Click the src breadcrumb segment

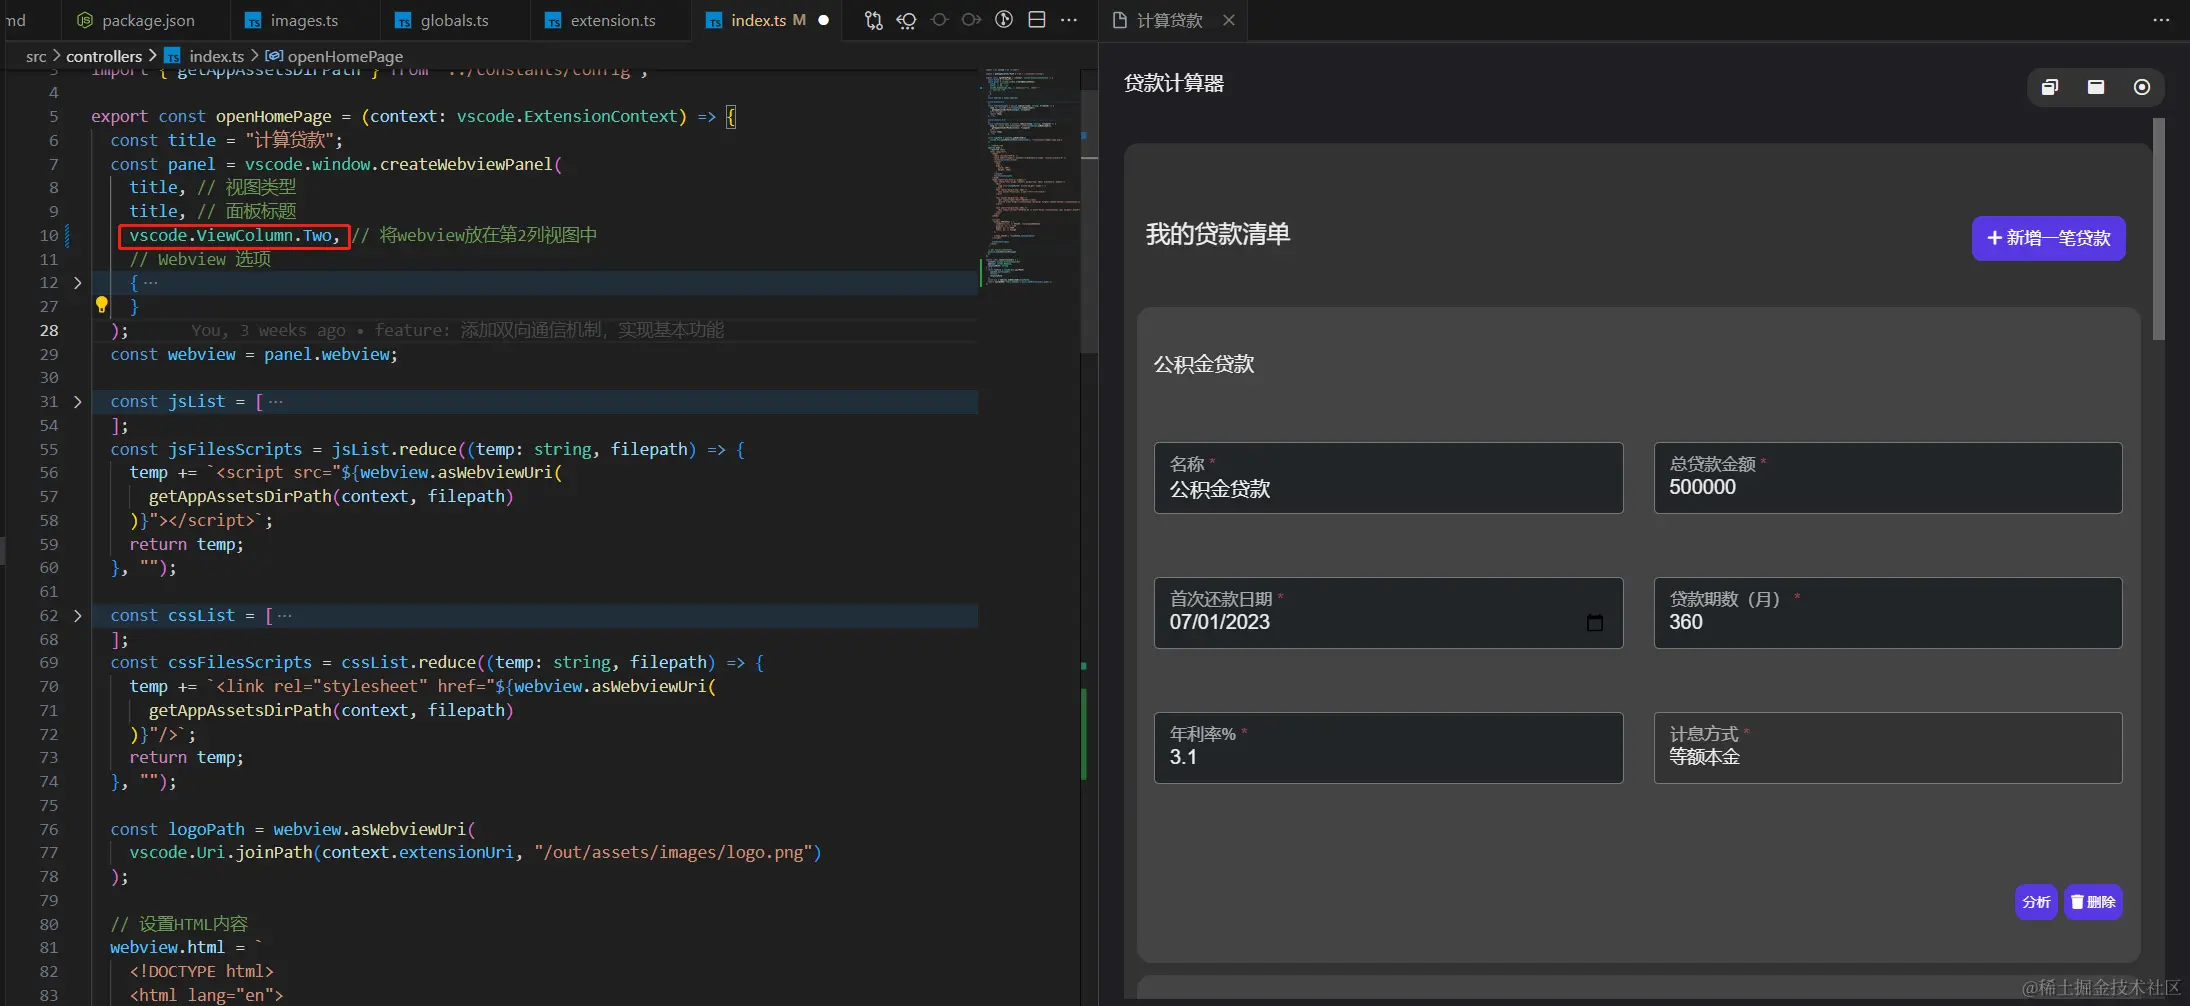click(x=36, y=56)
